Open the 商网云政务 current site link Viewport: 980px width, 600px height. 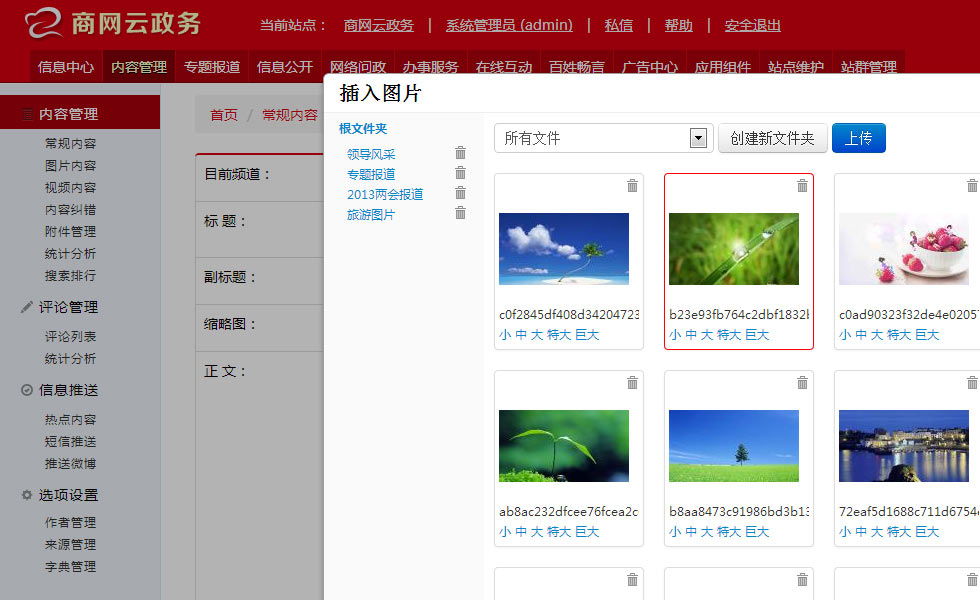point(379,25)
